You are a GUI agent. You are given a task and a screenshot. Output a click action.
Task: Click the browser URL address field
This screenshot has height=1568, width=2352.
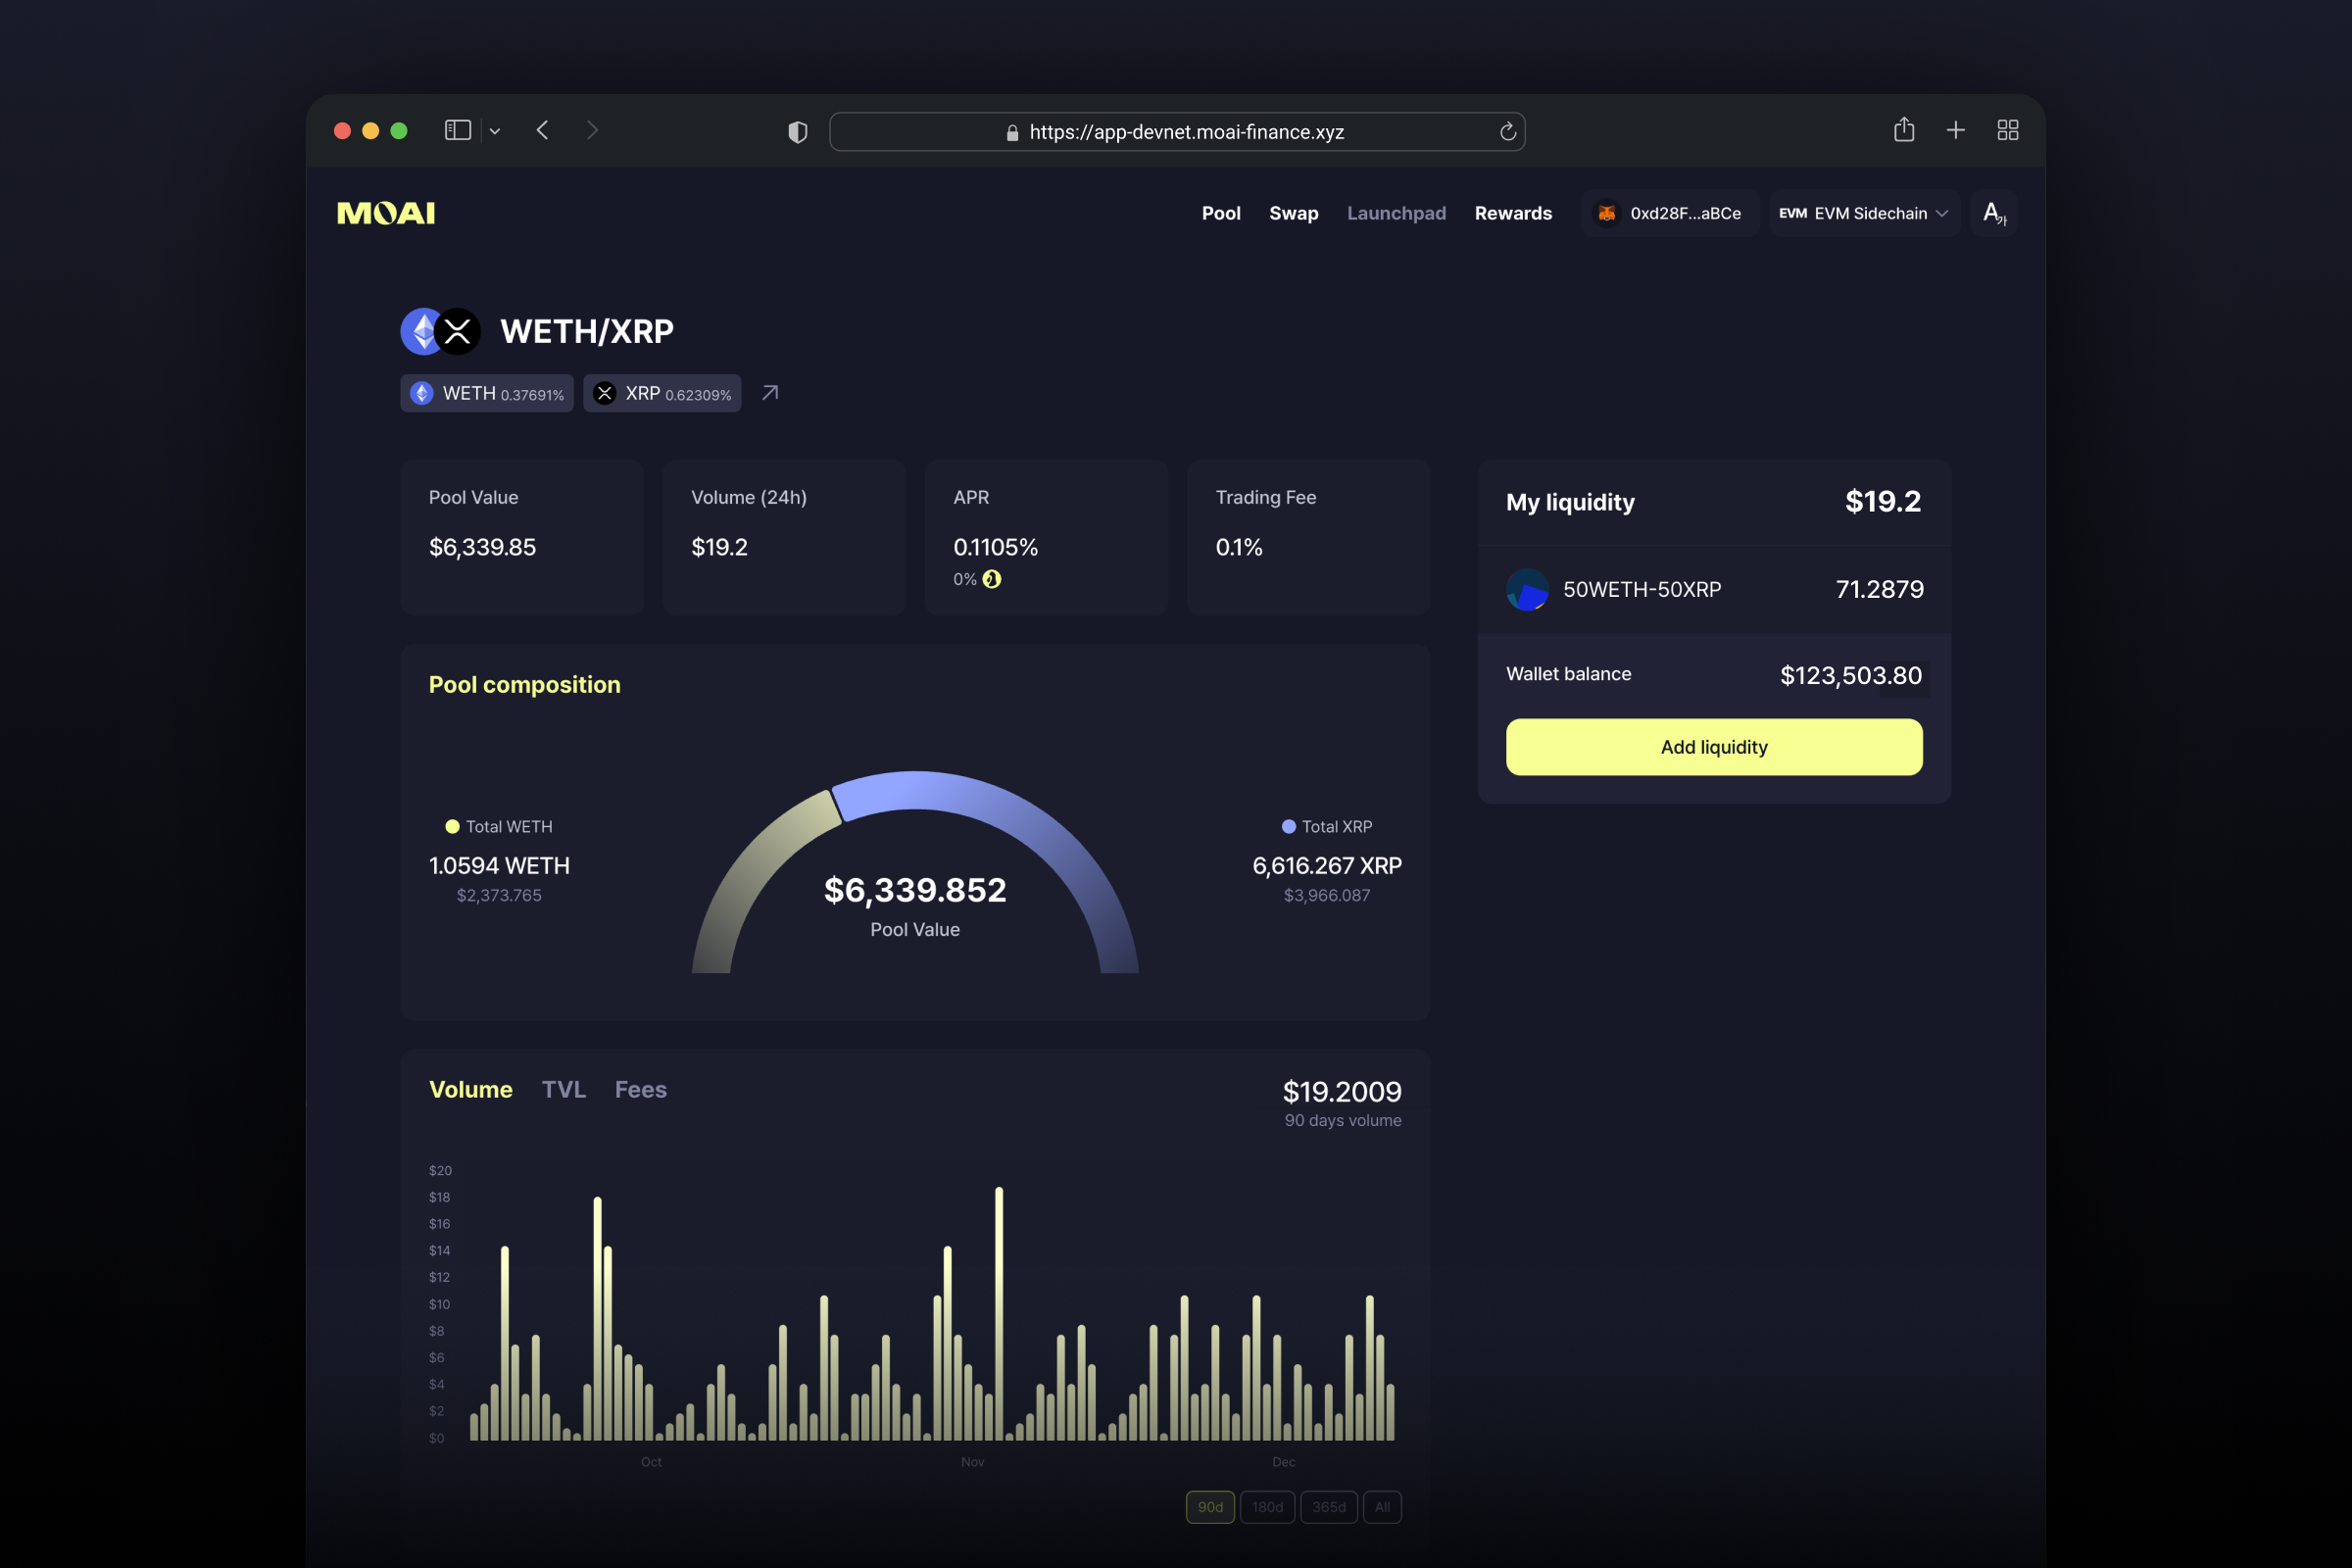[x=1185, y=132]
